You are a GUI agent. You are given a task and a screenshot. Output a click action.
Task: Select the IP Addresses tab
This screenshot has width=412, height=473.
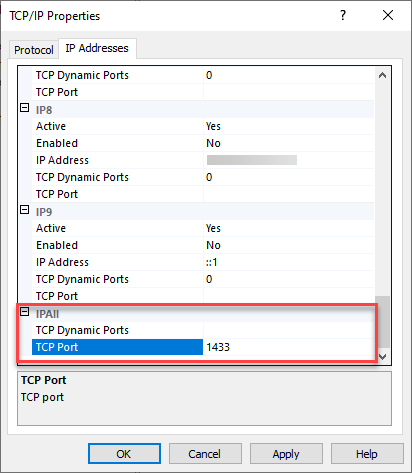97,48
